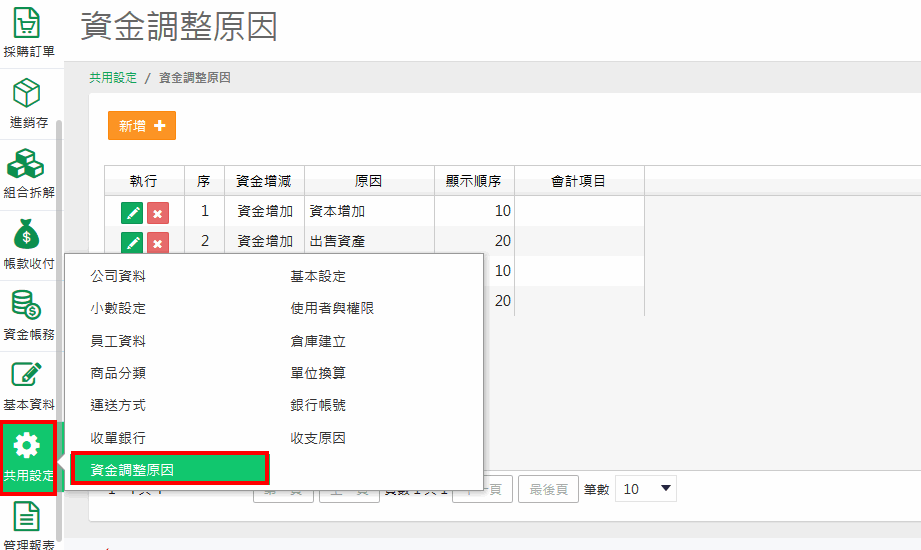
Task: Choose 商品分類 from the popup menu
Action: (118, 373)
